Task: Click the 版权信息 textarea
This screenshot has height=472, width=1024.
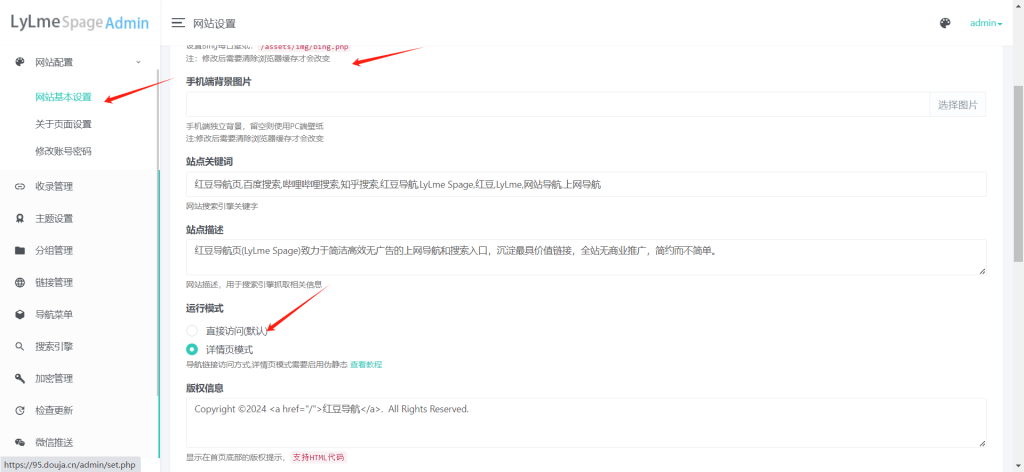Action: coord(586,422)
